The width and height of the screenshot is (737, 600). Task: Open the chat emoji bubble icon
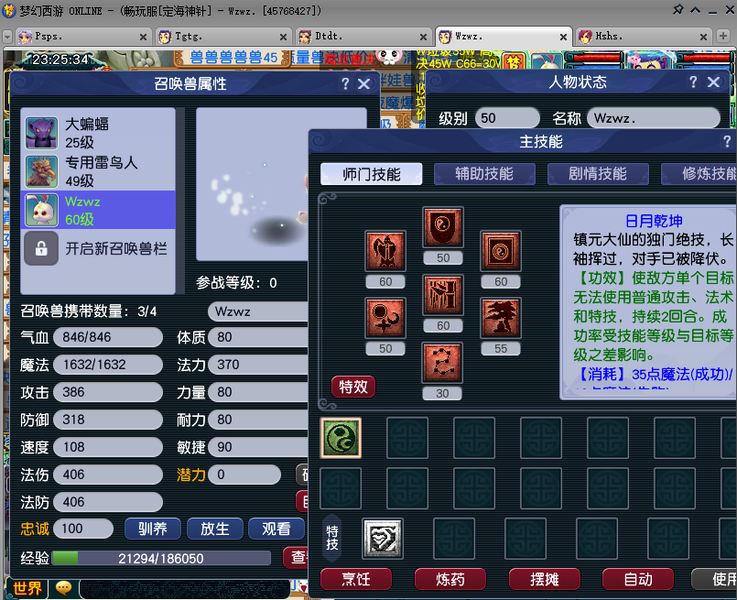[63, 587]
